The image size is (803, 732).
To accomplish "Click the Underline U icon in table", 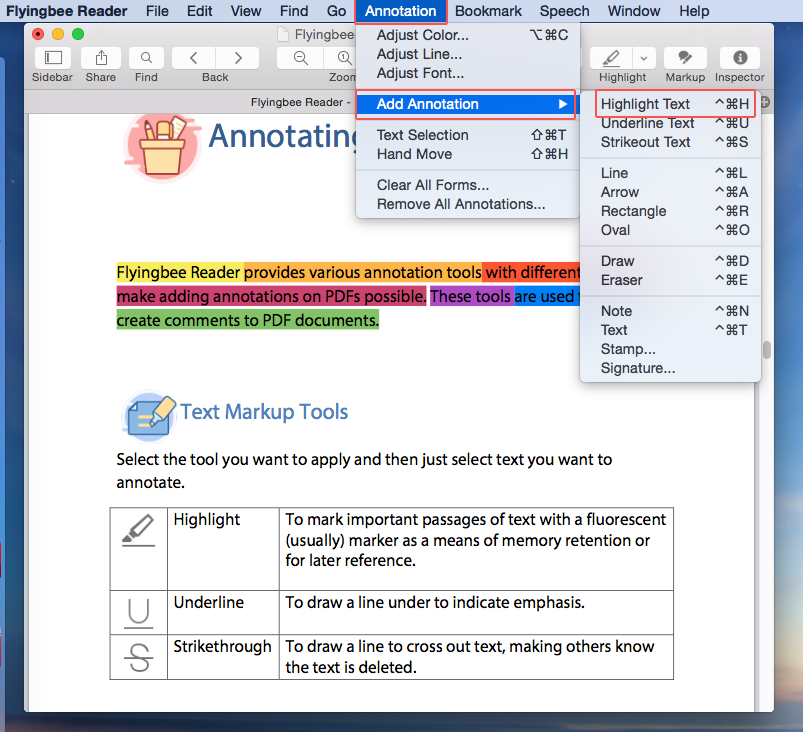I will [139, 613].
